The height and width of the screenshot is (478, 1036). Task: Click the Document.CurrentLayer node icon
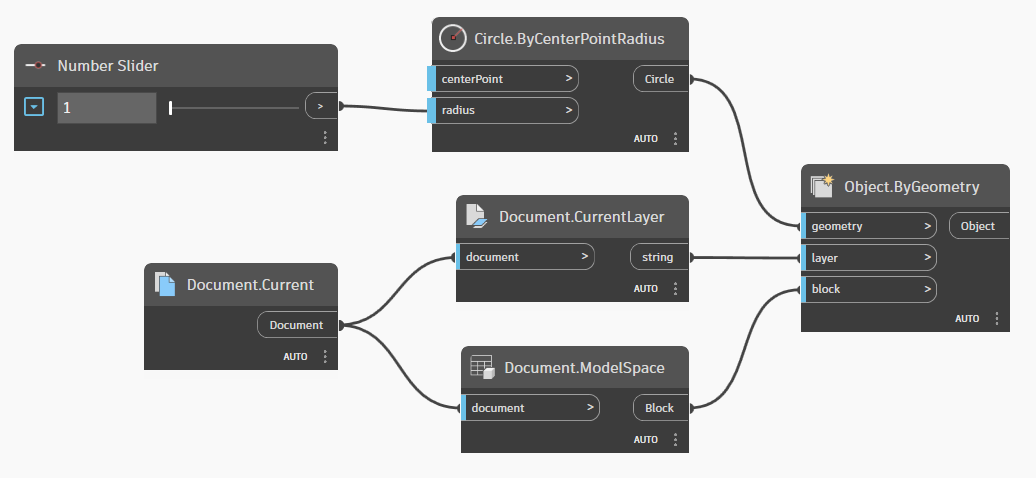coord(477,216)
